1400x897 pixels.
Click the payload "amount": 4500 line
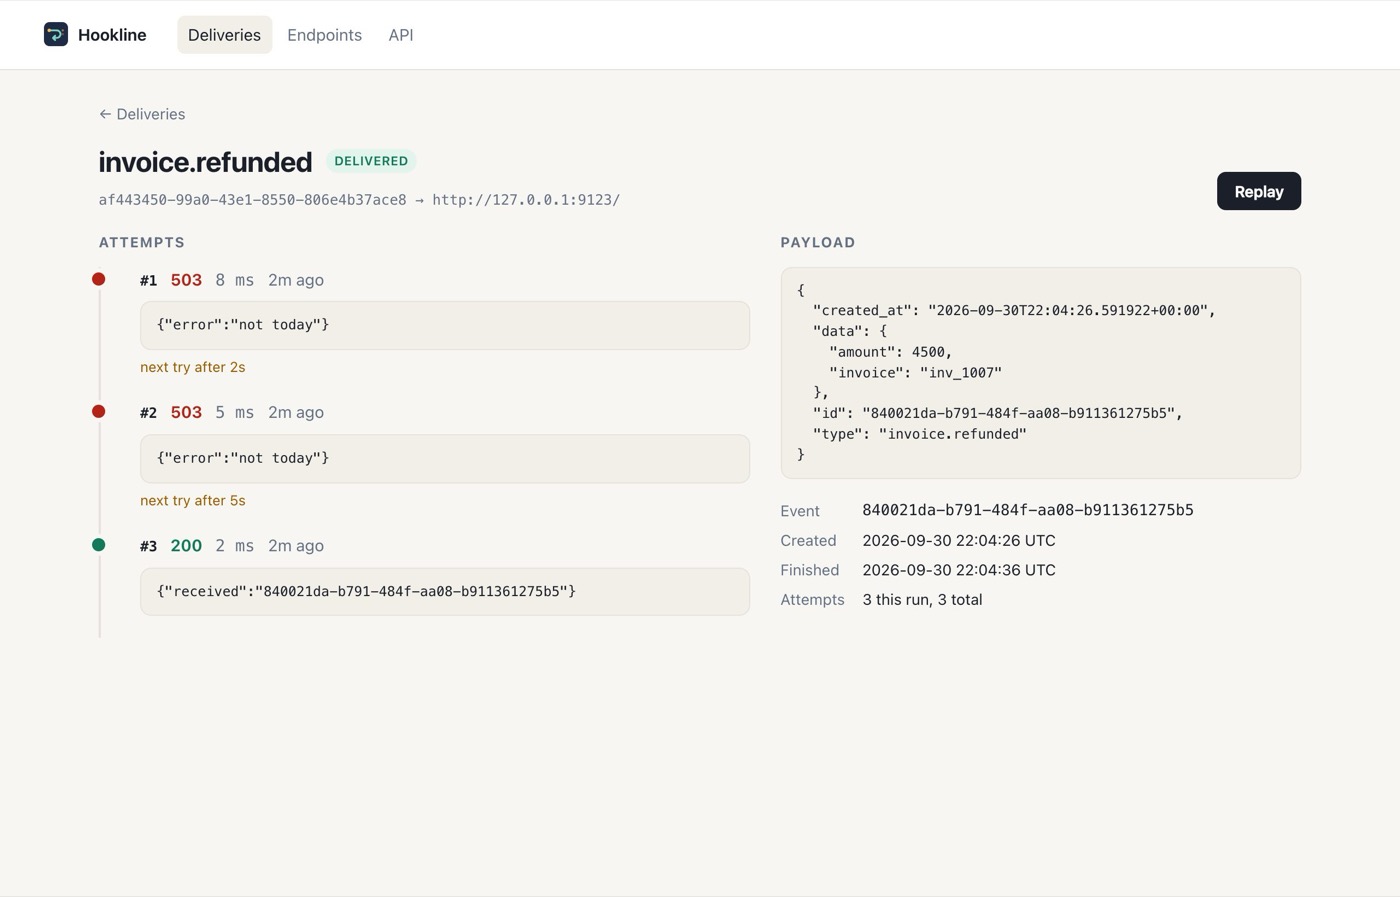point(890,352)
